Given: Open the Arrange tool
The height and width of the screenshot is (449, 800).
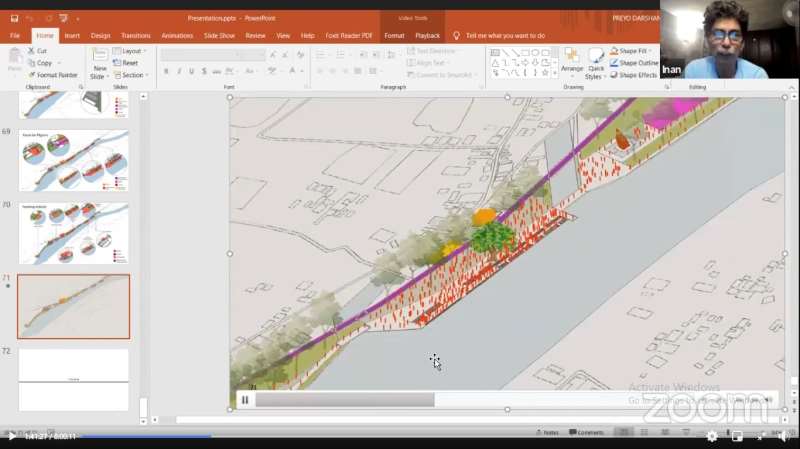Looking at the screenshot, I should click(x=571, y=61).
